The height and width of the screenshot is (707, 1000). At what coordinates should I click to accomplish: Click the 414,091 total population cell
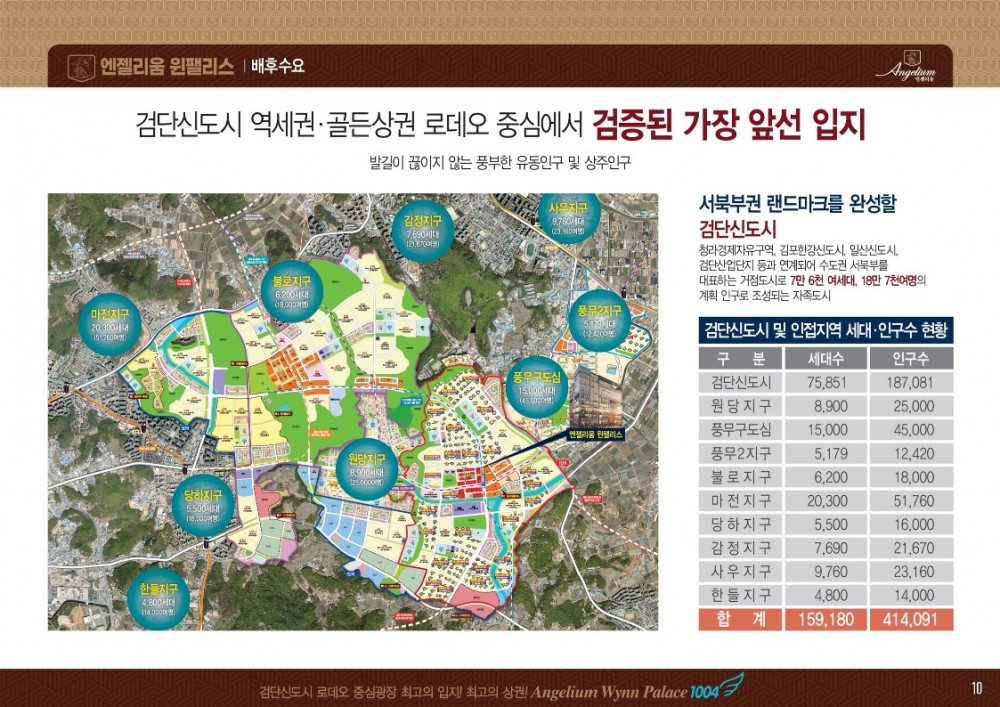[x=911, y=619]
